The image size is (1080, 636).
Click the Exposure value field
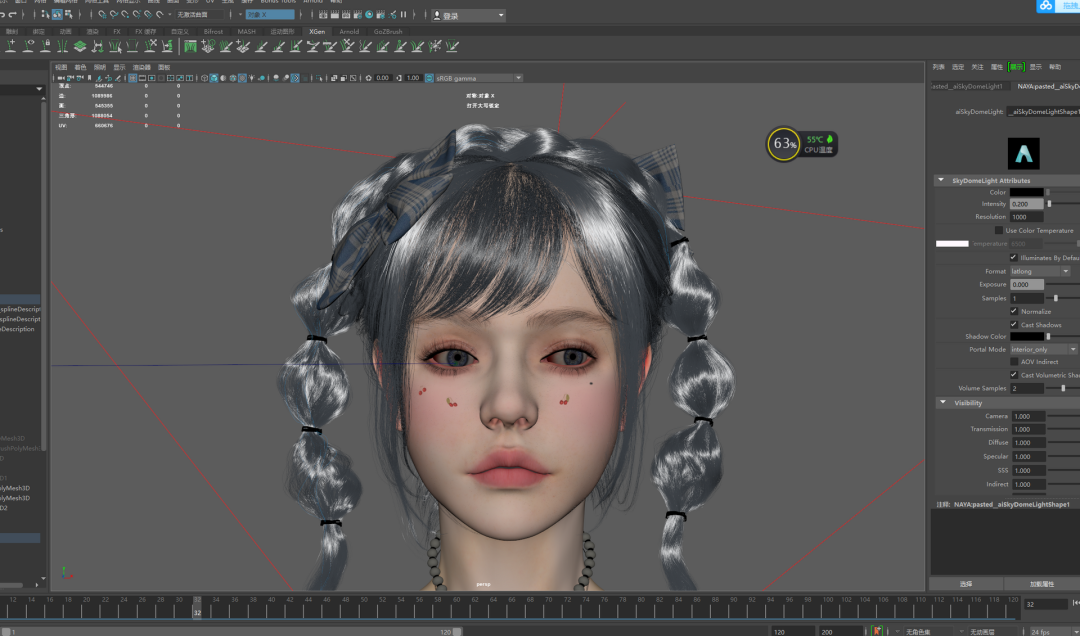click(x=1027, y=284)
